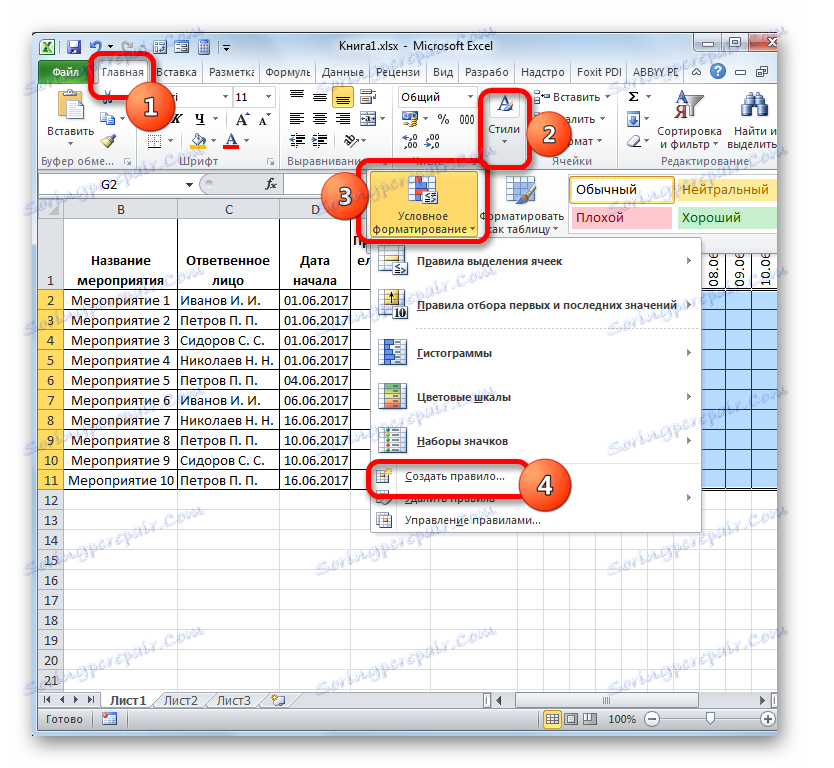This screenshot has height=768, width=834.
Task: Click the Sort and Filter icon
Action: (x=689, y=105)
